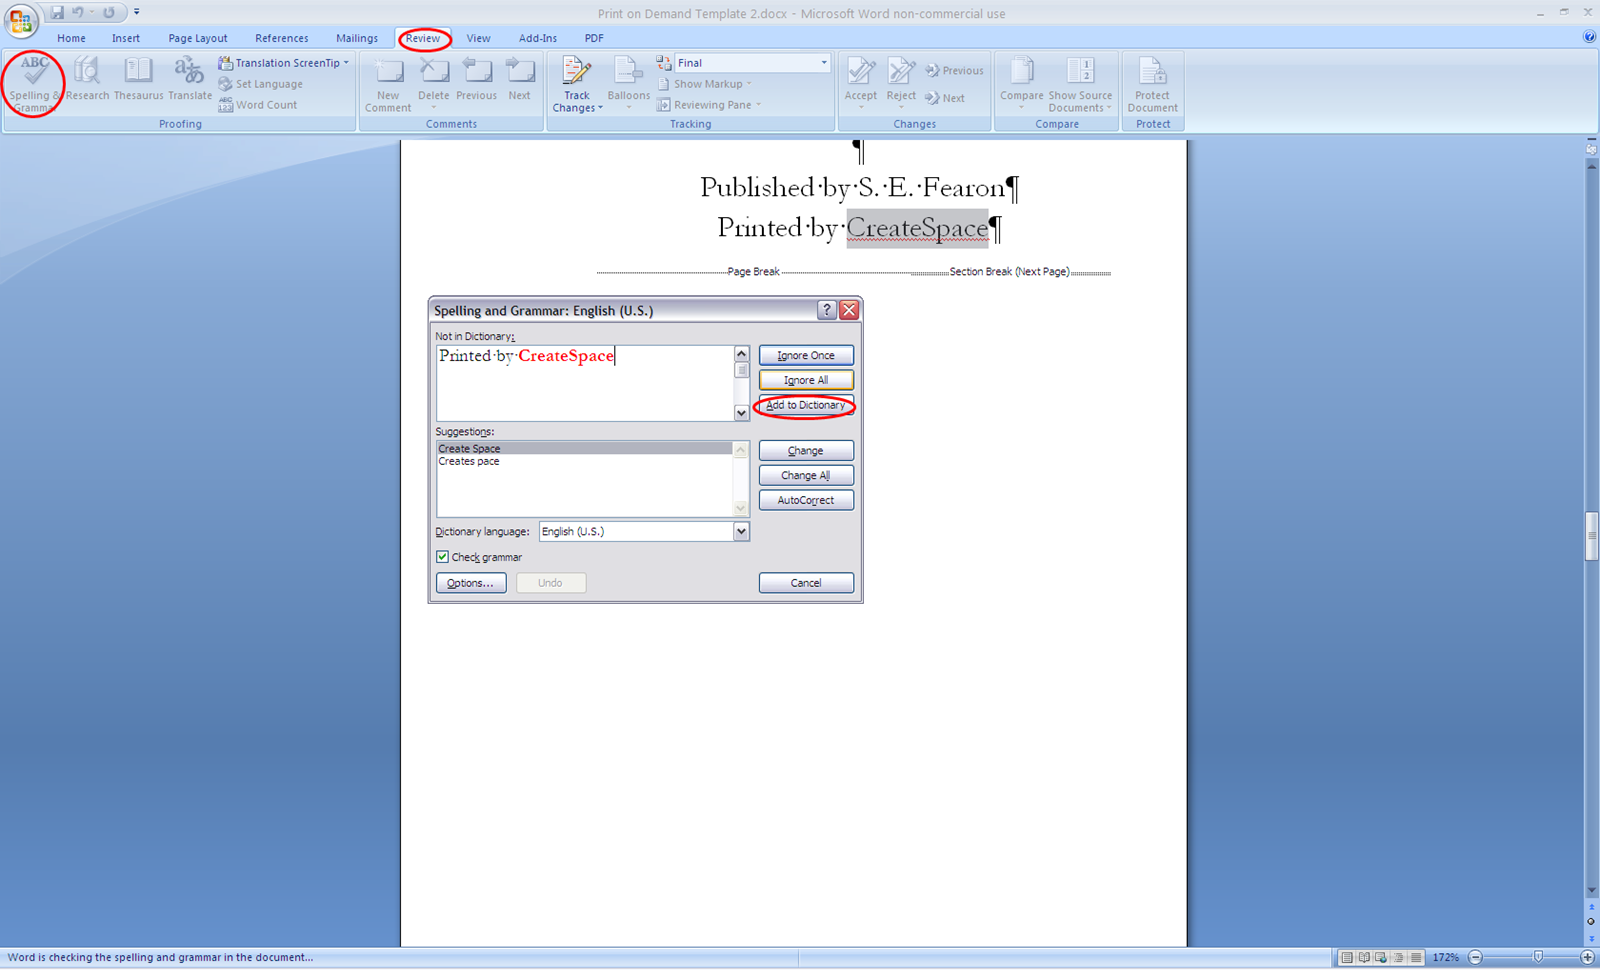Run the Spelling & Grammar checker

(x=33, y=80)
